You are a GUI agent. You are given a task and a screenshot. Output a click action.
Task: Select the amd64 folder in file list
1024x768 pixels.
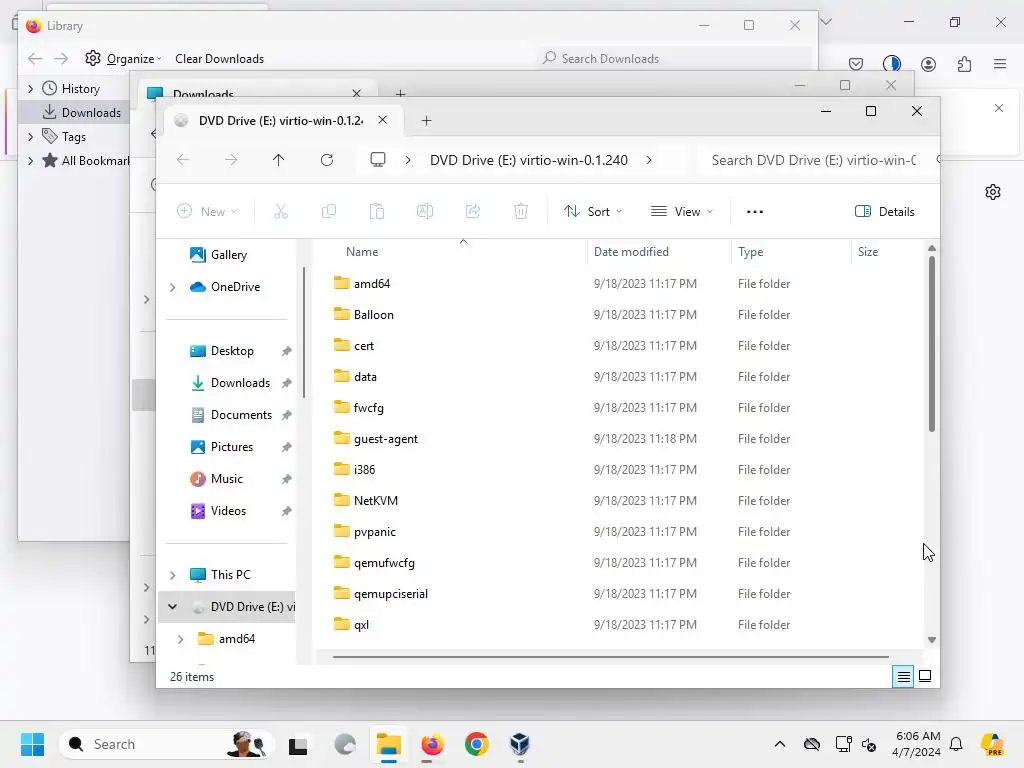coord(372,283)
